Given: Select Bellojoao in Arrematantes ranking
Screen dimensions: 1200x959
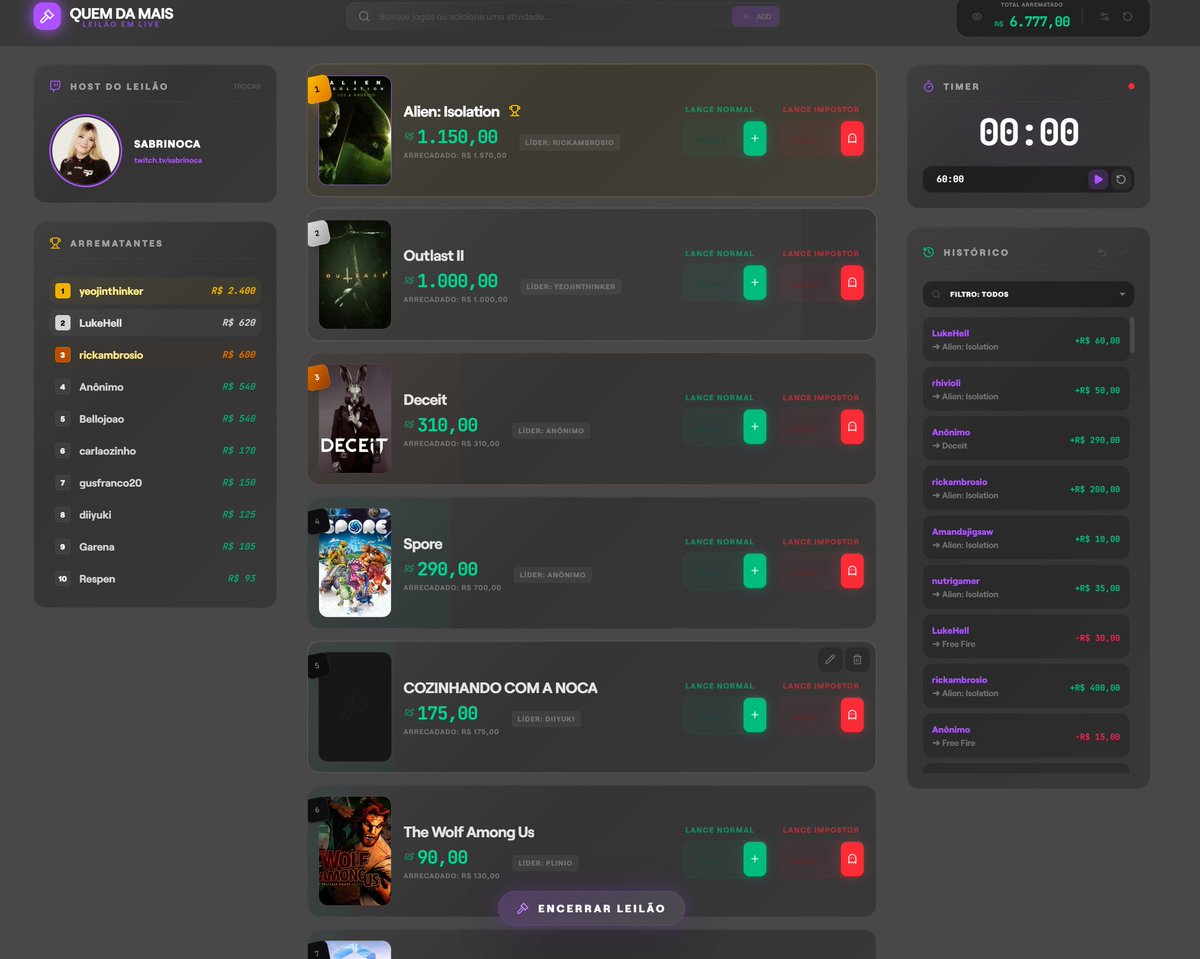Looking at the screenshot, I should 155,419.
